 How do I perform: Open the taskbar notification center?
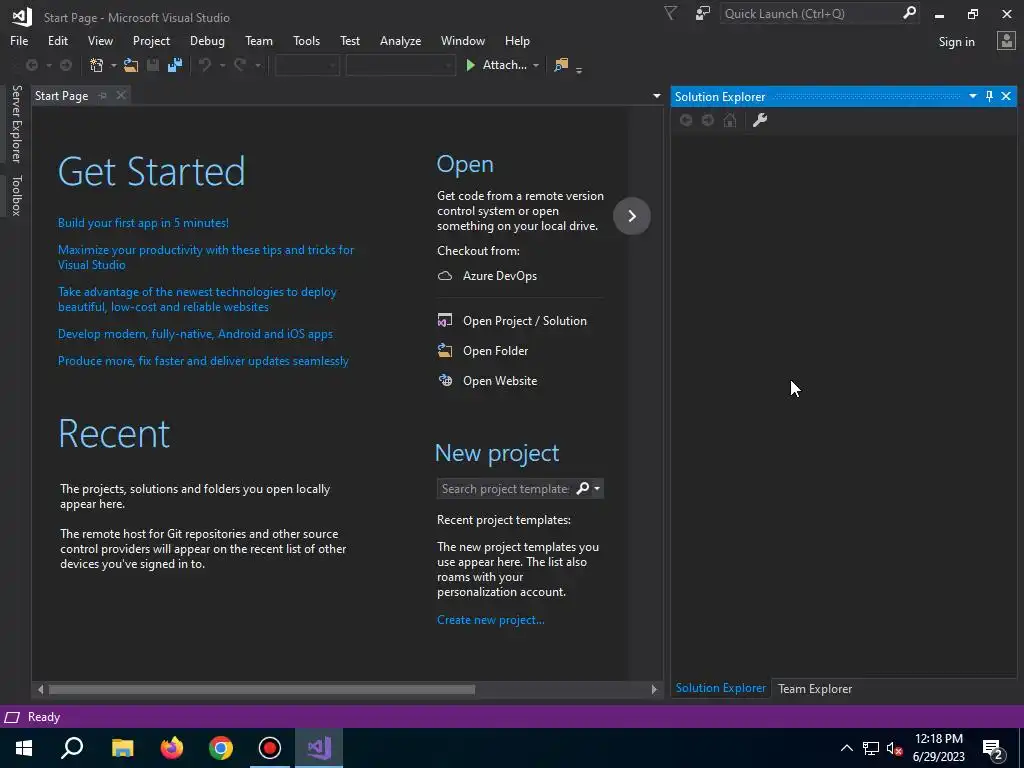[993, 748]
